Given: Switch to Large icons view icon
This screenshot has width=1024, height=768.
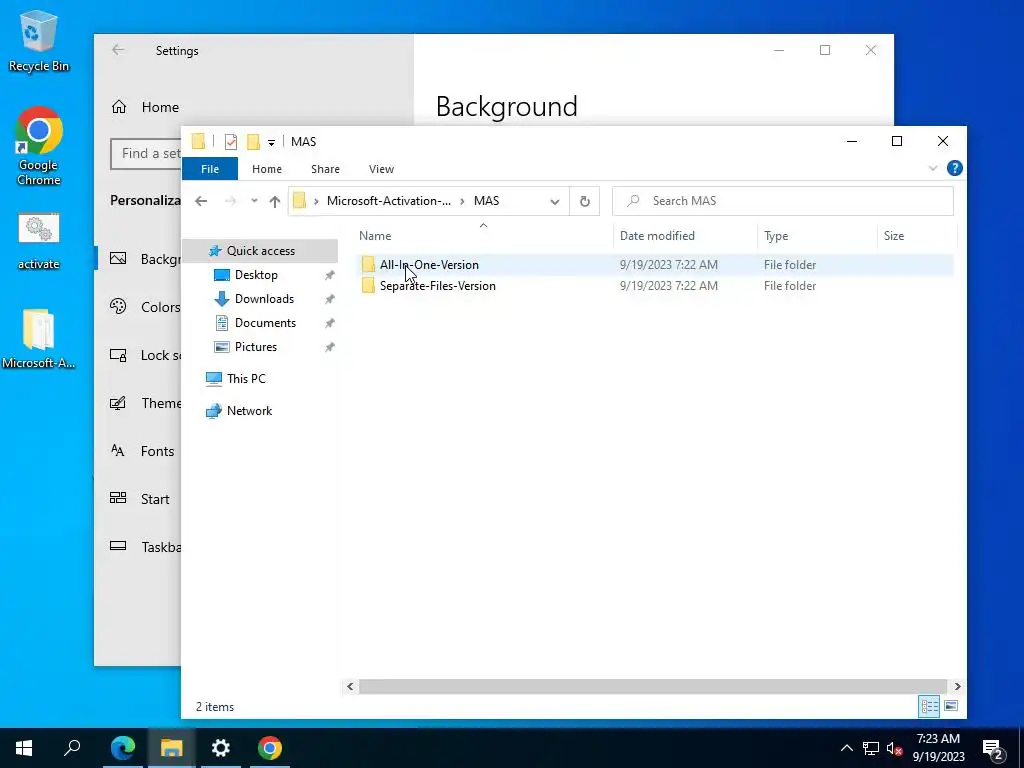Looking at the screenshot, I should 951,706.
